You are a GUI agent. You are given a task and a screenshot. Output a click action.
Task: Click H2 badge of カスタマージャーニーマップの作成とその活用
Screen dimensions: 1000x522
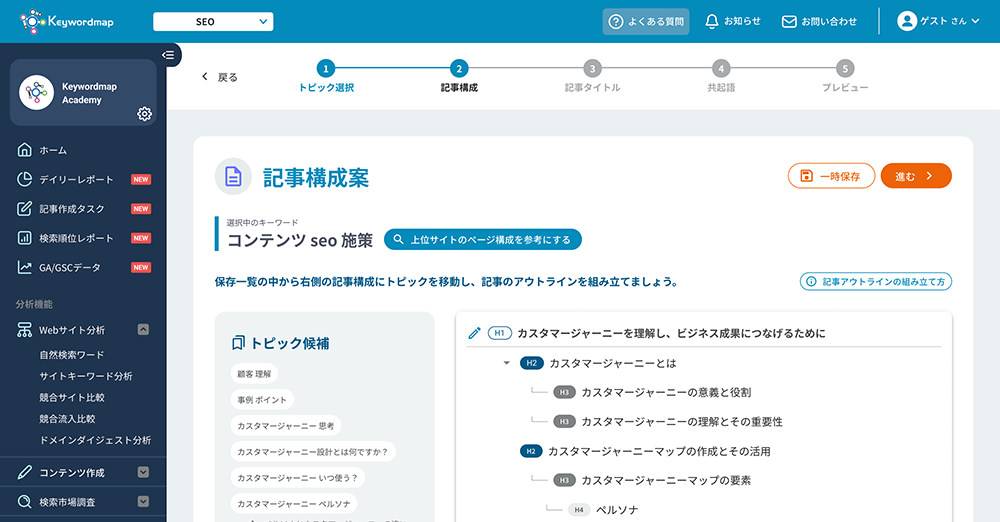click(x=531, y=451)
